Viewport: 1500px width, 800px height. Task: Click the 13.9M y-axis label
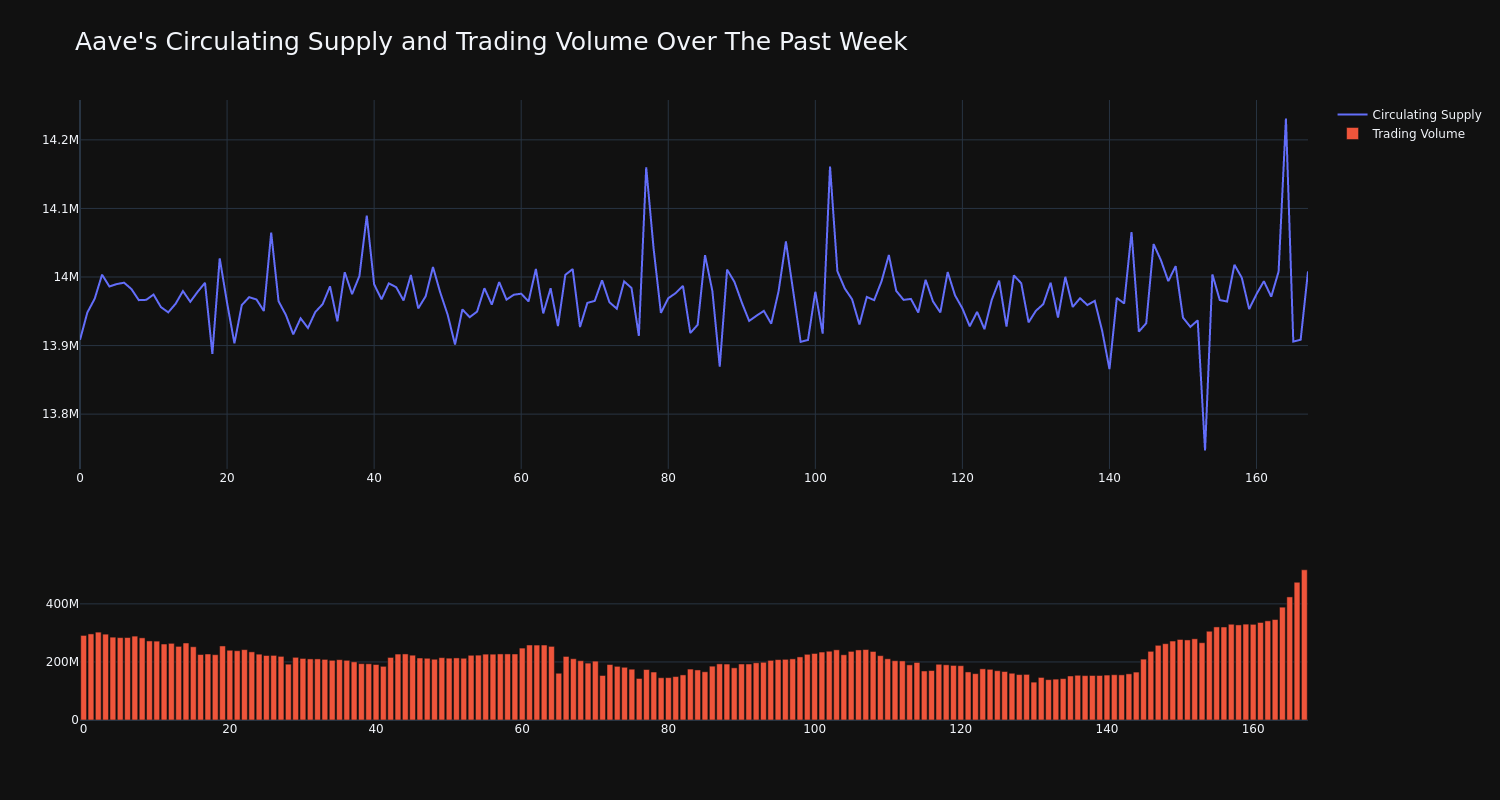pyautogui.click(x=60, y=346)
